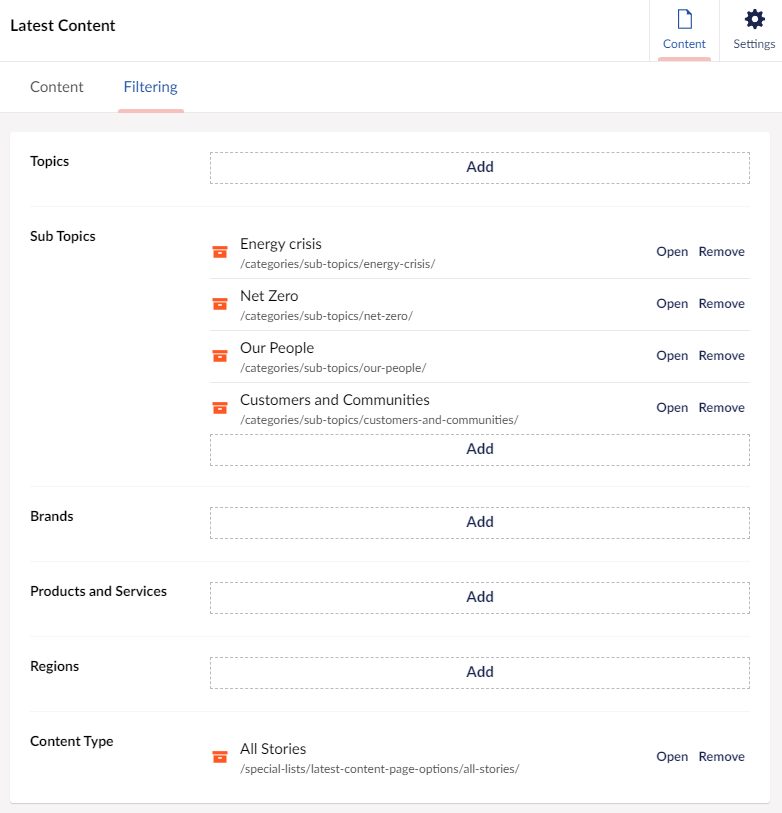Image resolution: width=782 pixels, height=813 pixels.
Task: Click Customers and Communities archive box icon
Action: (220, 408)
